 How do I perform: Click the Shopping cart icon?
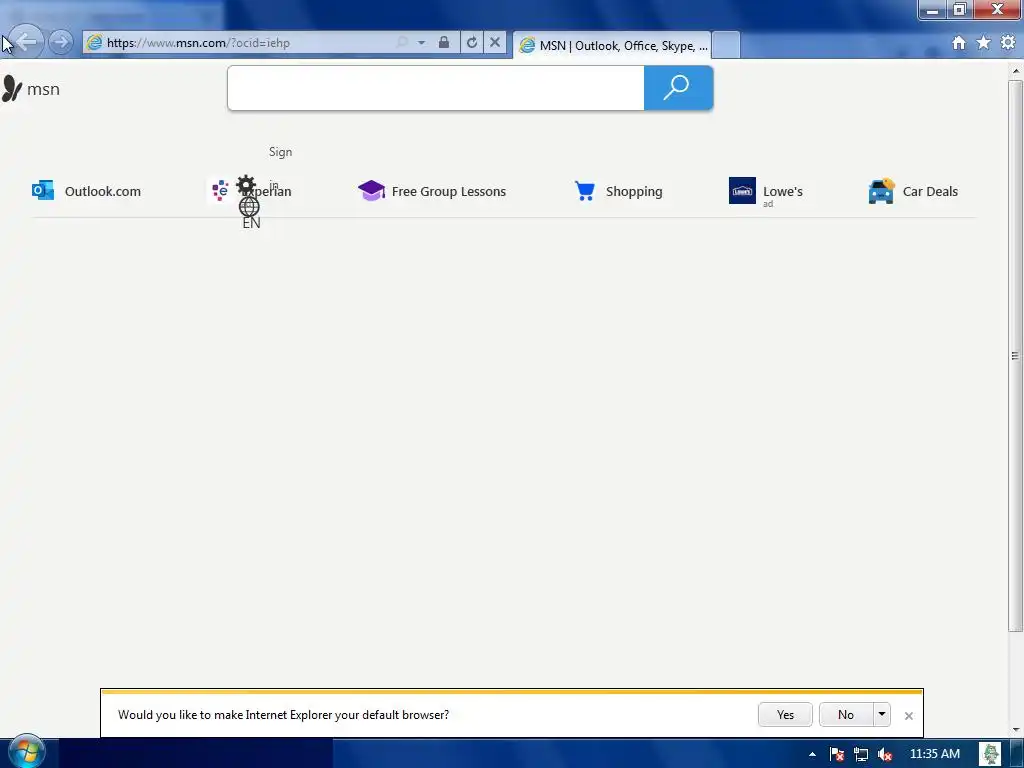click(x=585, y=191)
